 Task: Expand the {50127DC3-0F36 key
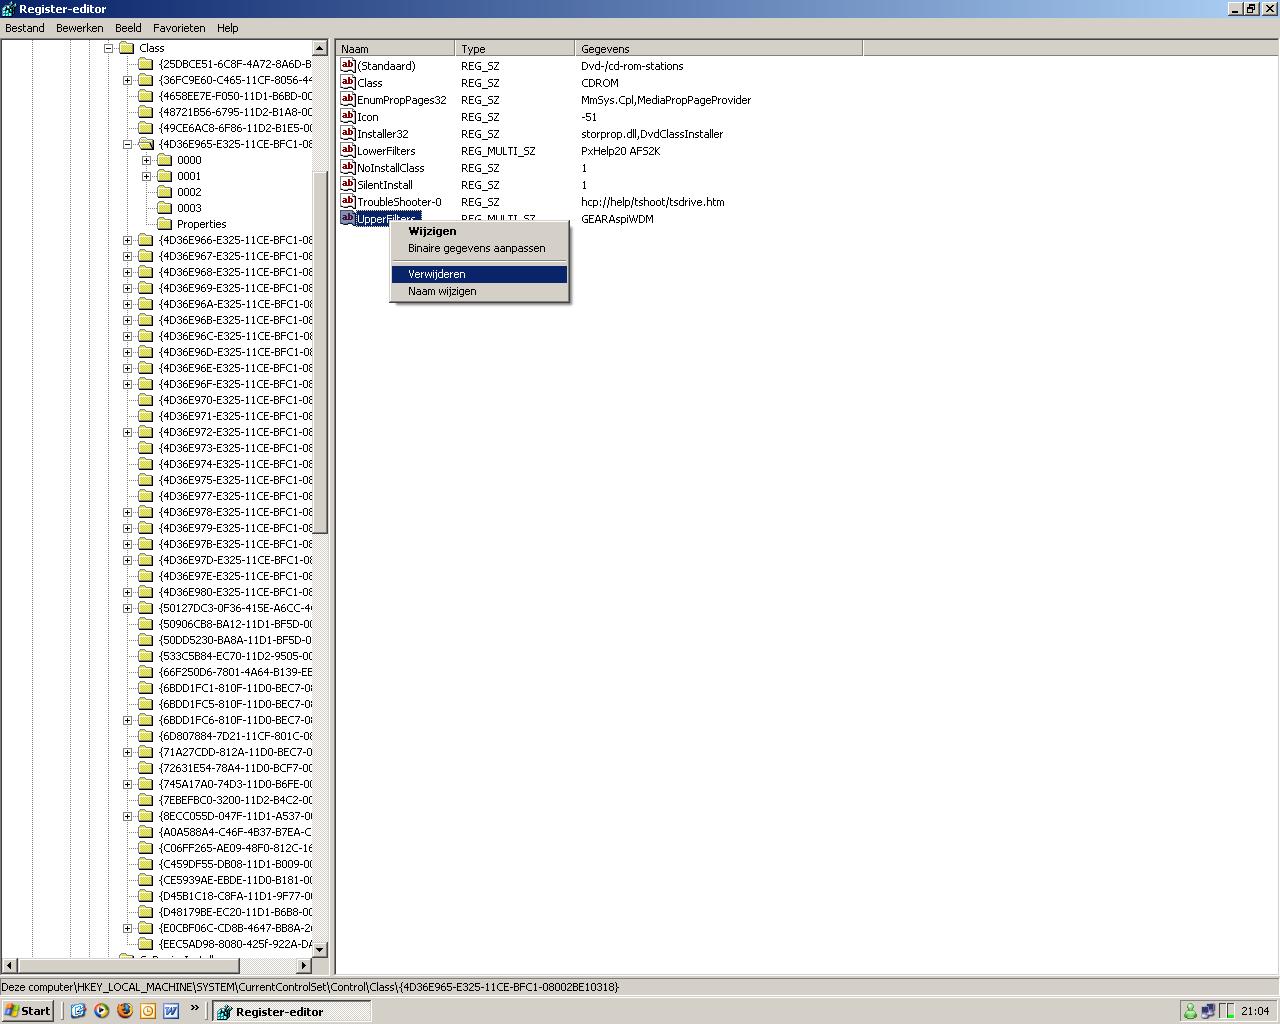tap(128, 608)
